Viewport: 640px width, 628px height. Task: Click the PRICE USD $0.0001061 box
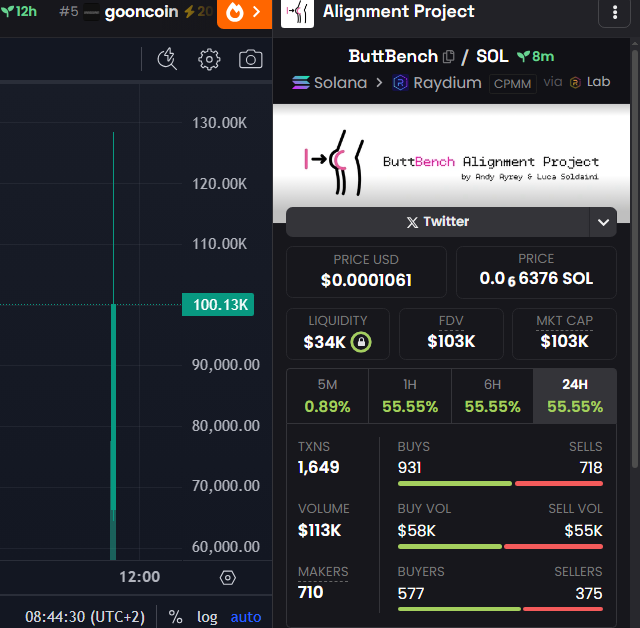click(x=366, y=272)
